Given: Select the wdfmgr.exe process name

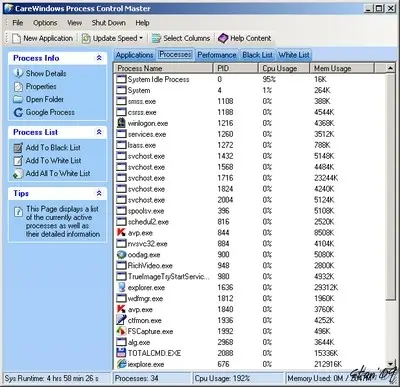Looking at the screenshot, I should (145, 298).
